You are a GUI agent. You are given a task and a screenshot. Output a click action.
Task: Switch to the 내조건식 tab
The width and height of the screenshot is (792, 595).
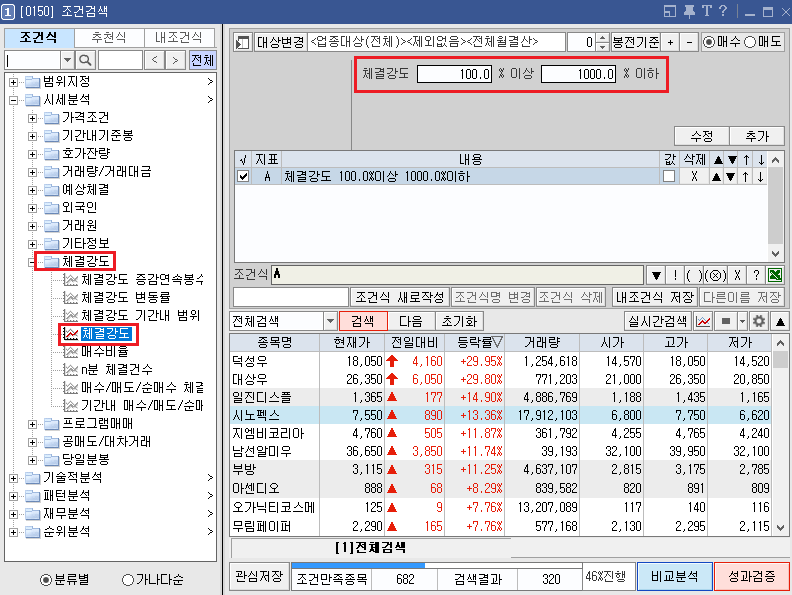pos(178,38)
